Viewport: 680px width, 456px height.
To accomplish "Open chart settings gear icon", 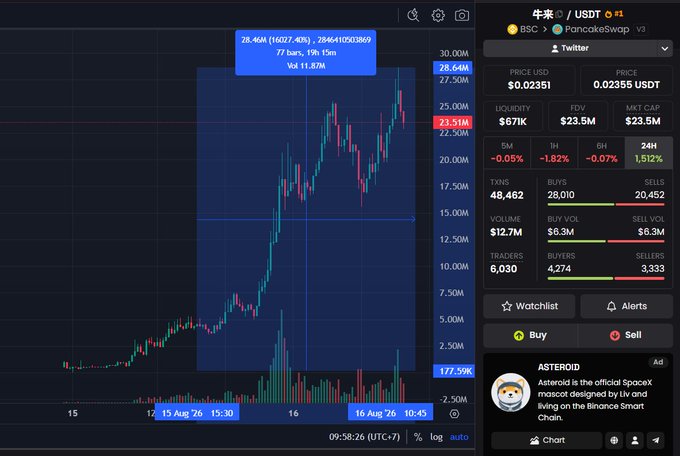I will pyautogui.click(x=438, y=15).
